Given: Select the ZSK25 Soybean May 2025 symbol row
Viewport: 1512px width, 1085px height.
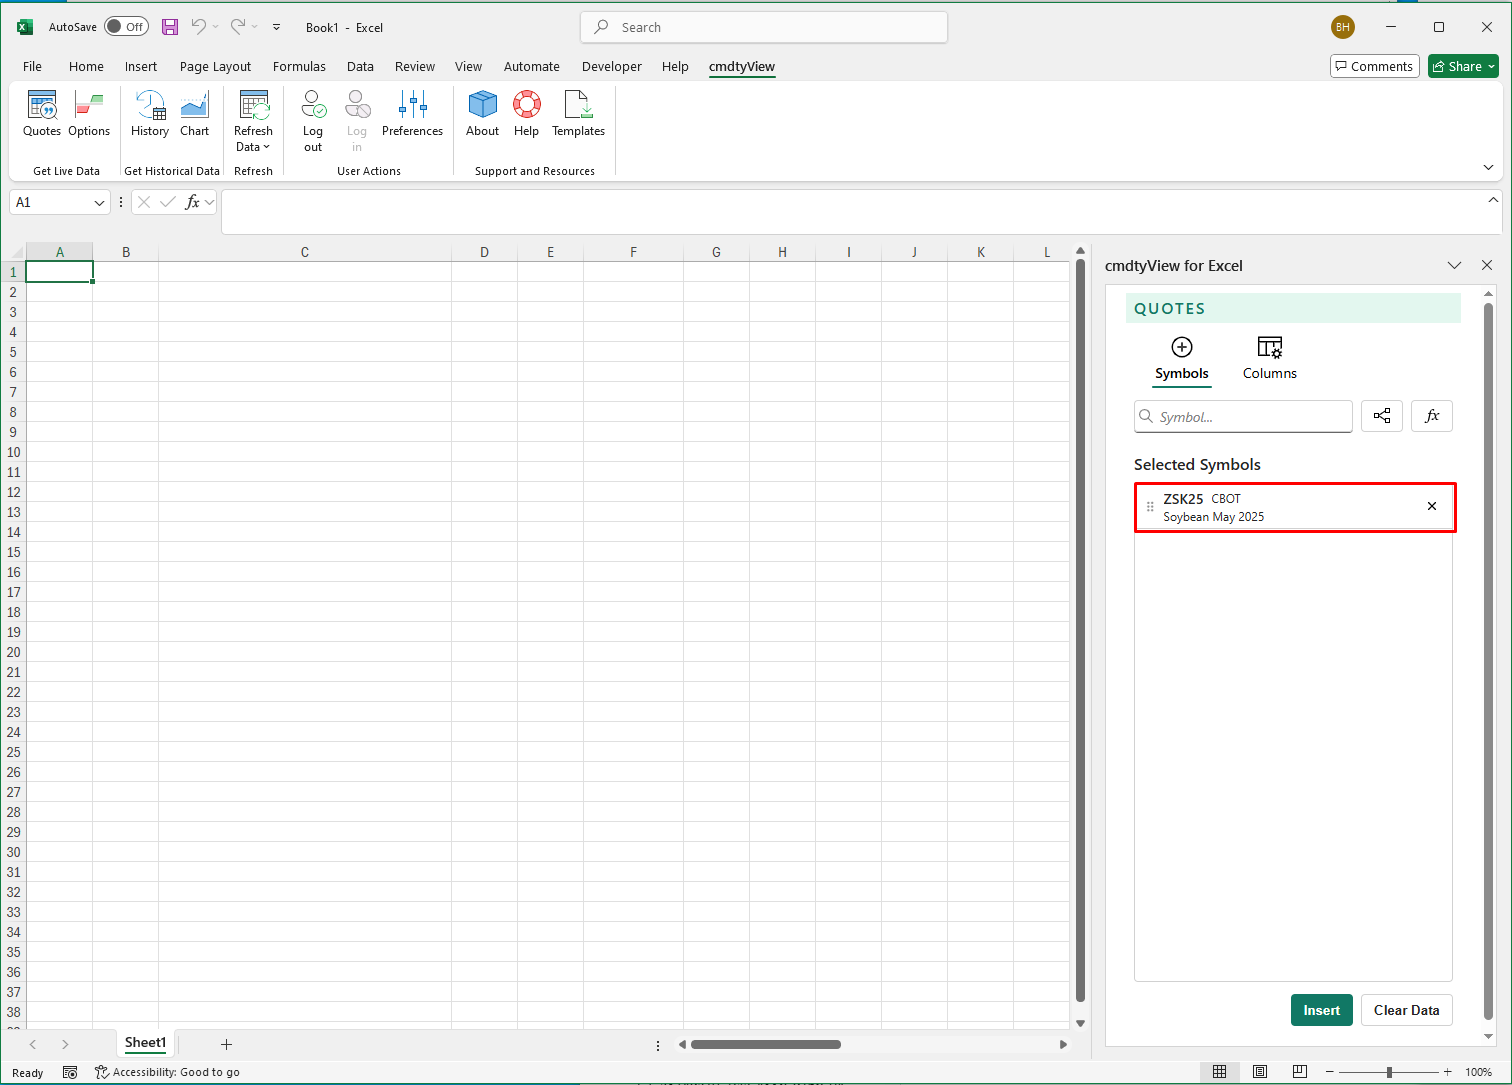Looking at the screenshot, I should pyautogui.click(x=1295, y=507).
